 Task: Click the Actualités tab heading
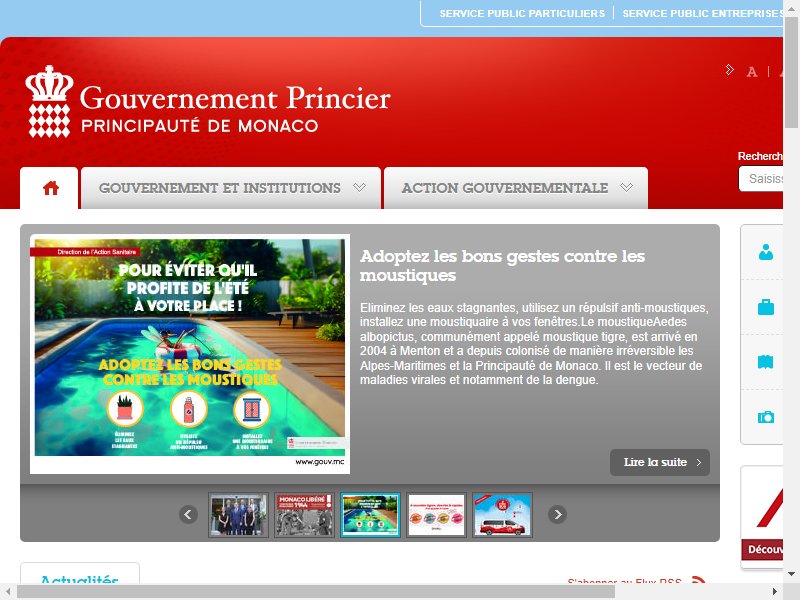click(80, 579)
